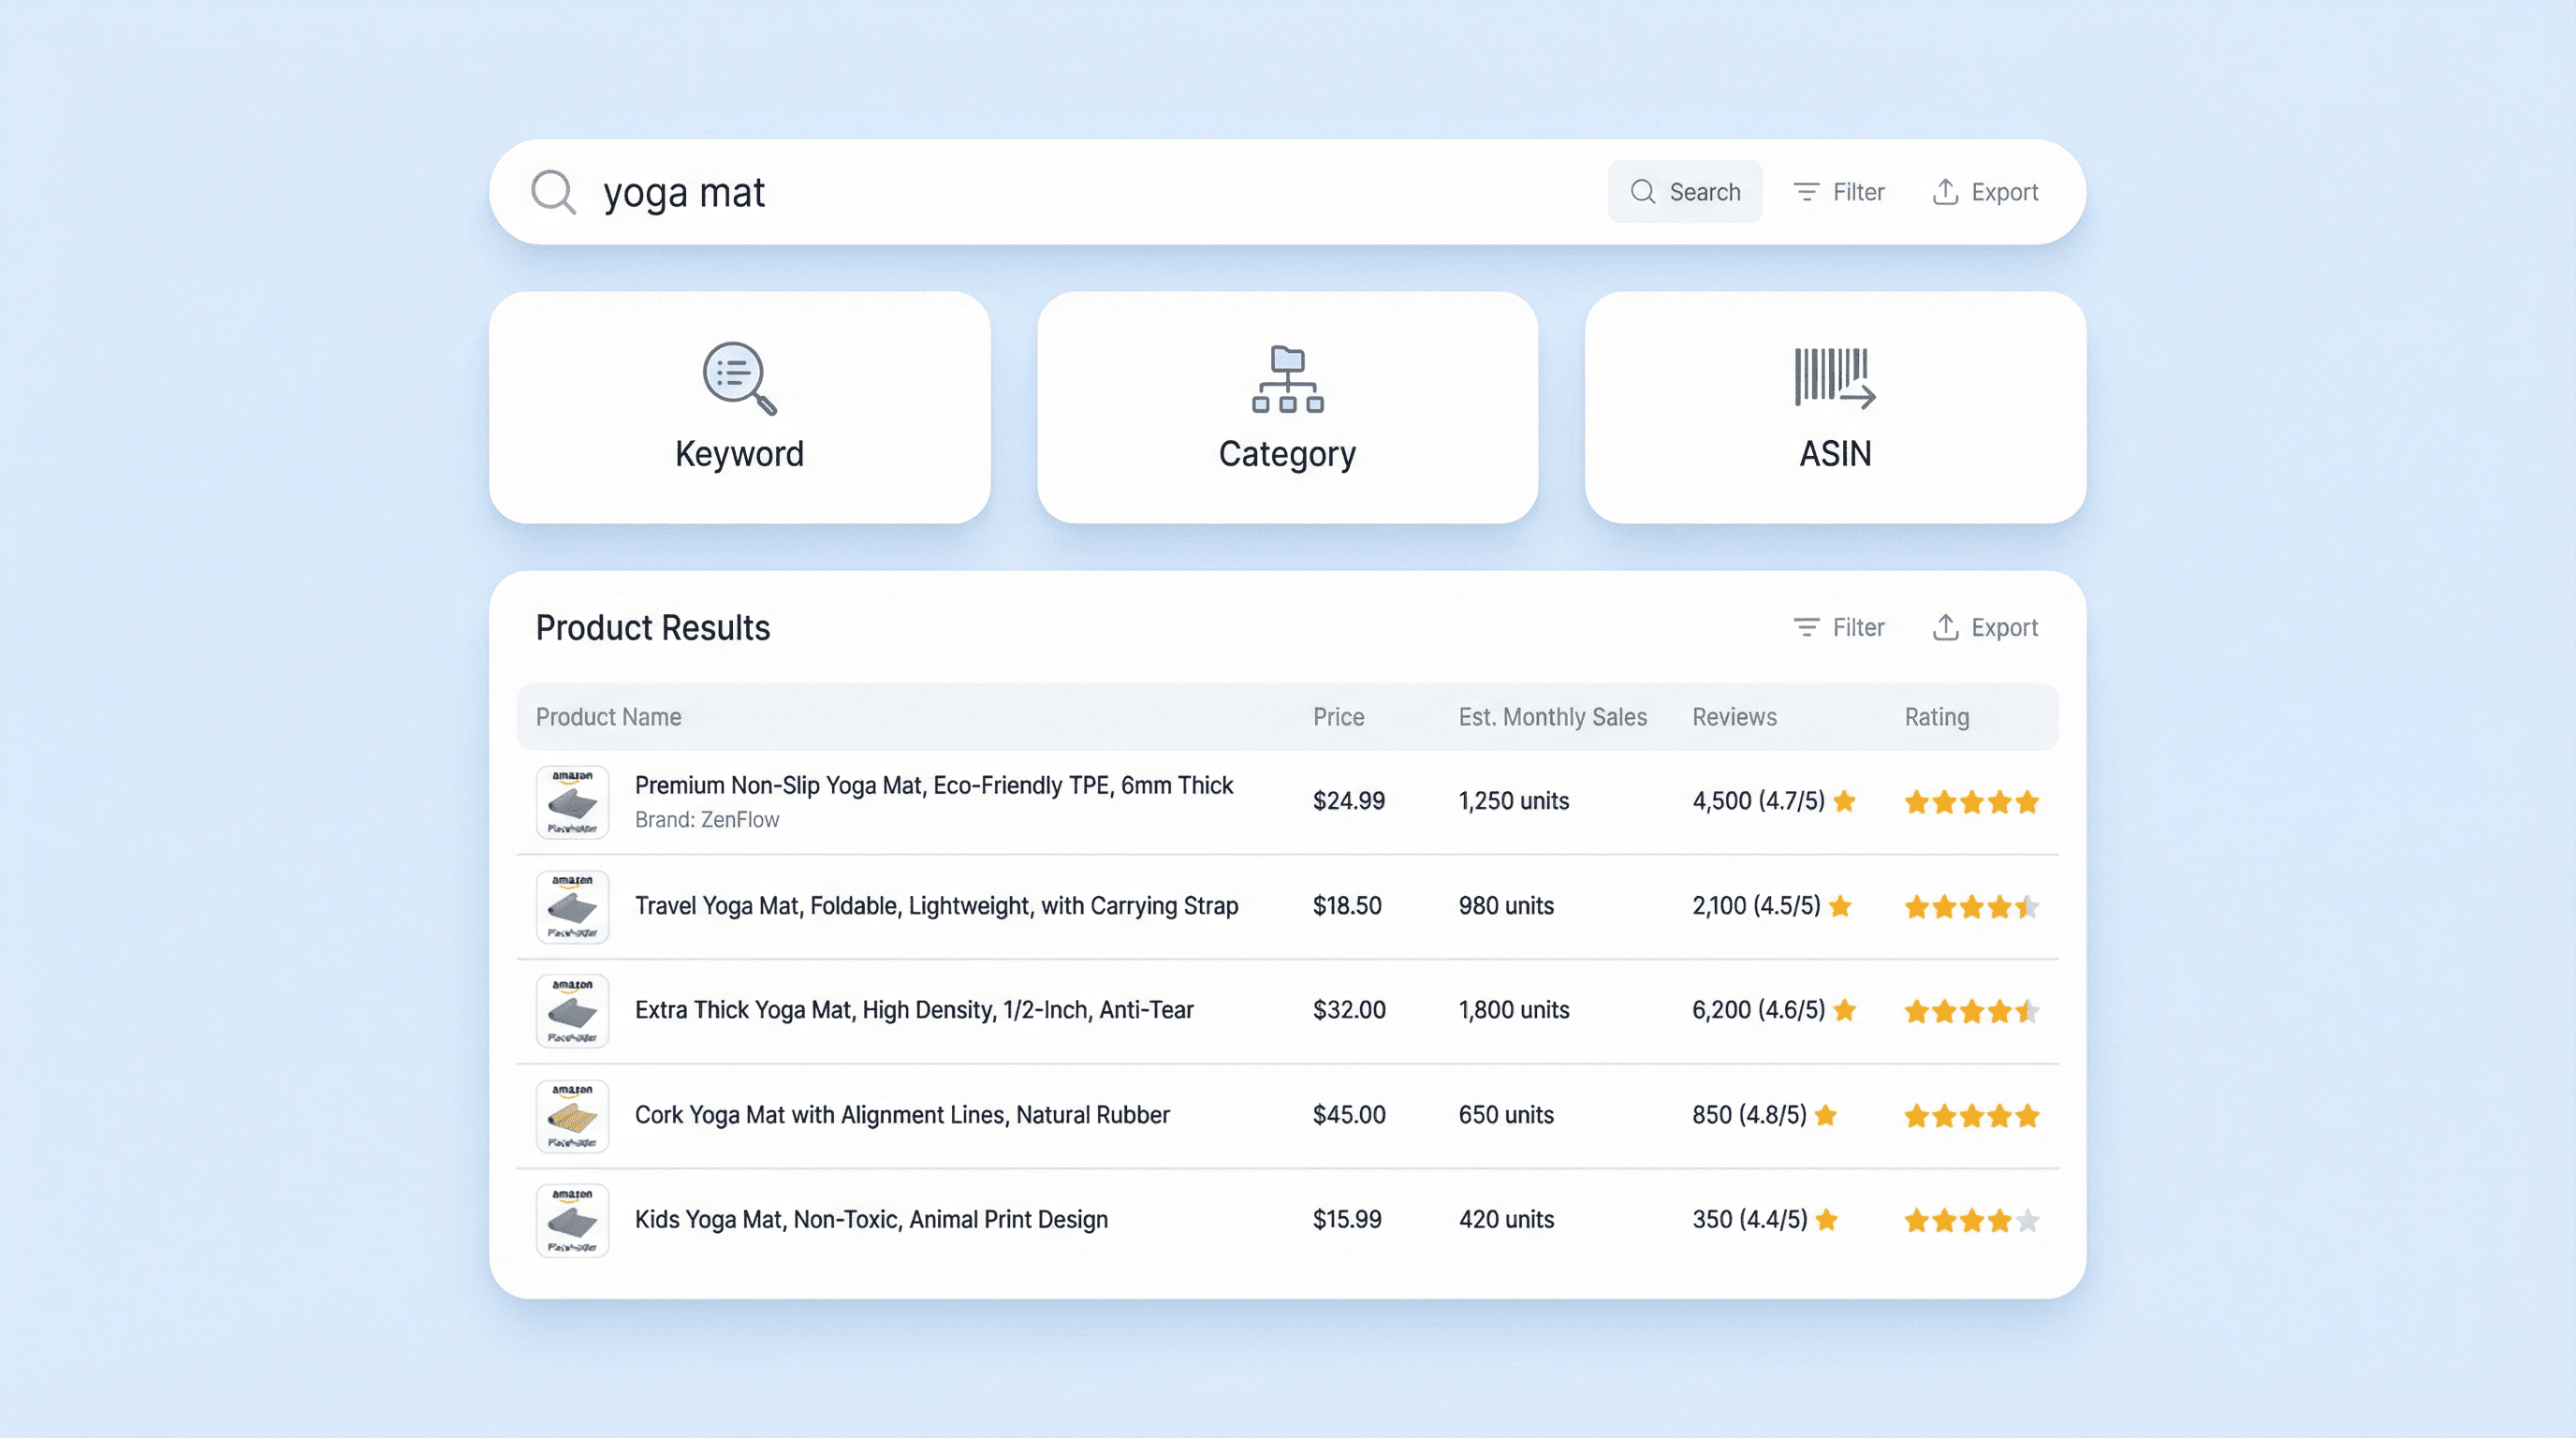This screenshot has height=1438, width=2576.
Task: Click the ASIN barcode icon
Action: click(x=1834, y=377)
